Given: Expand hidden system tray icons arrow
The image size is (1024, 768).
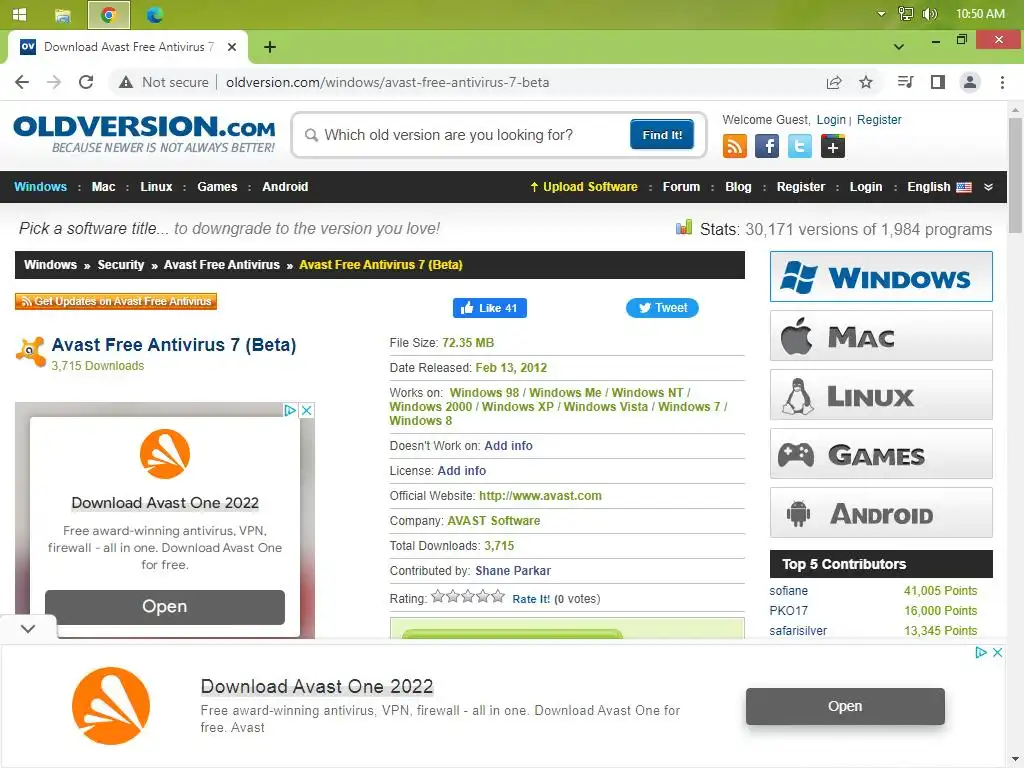Looking at the screenshot, I should tap(881, 14).
